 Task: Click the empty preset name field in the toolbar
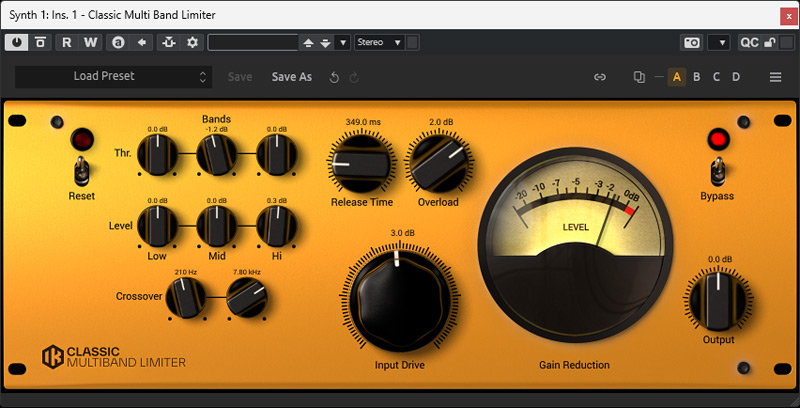click(x=253, y=42)
